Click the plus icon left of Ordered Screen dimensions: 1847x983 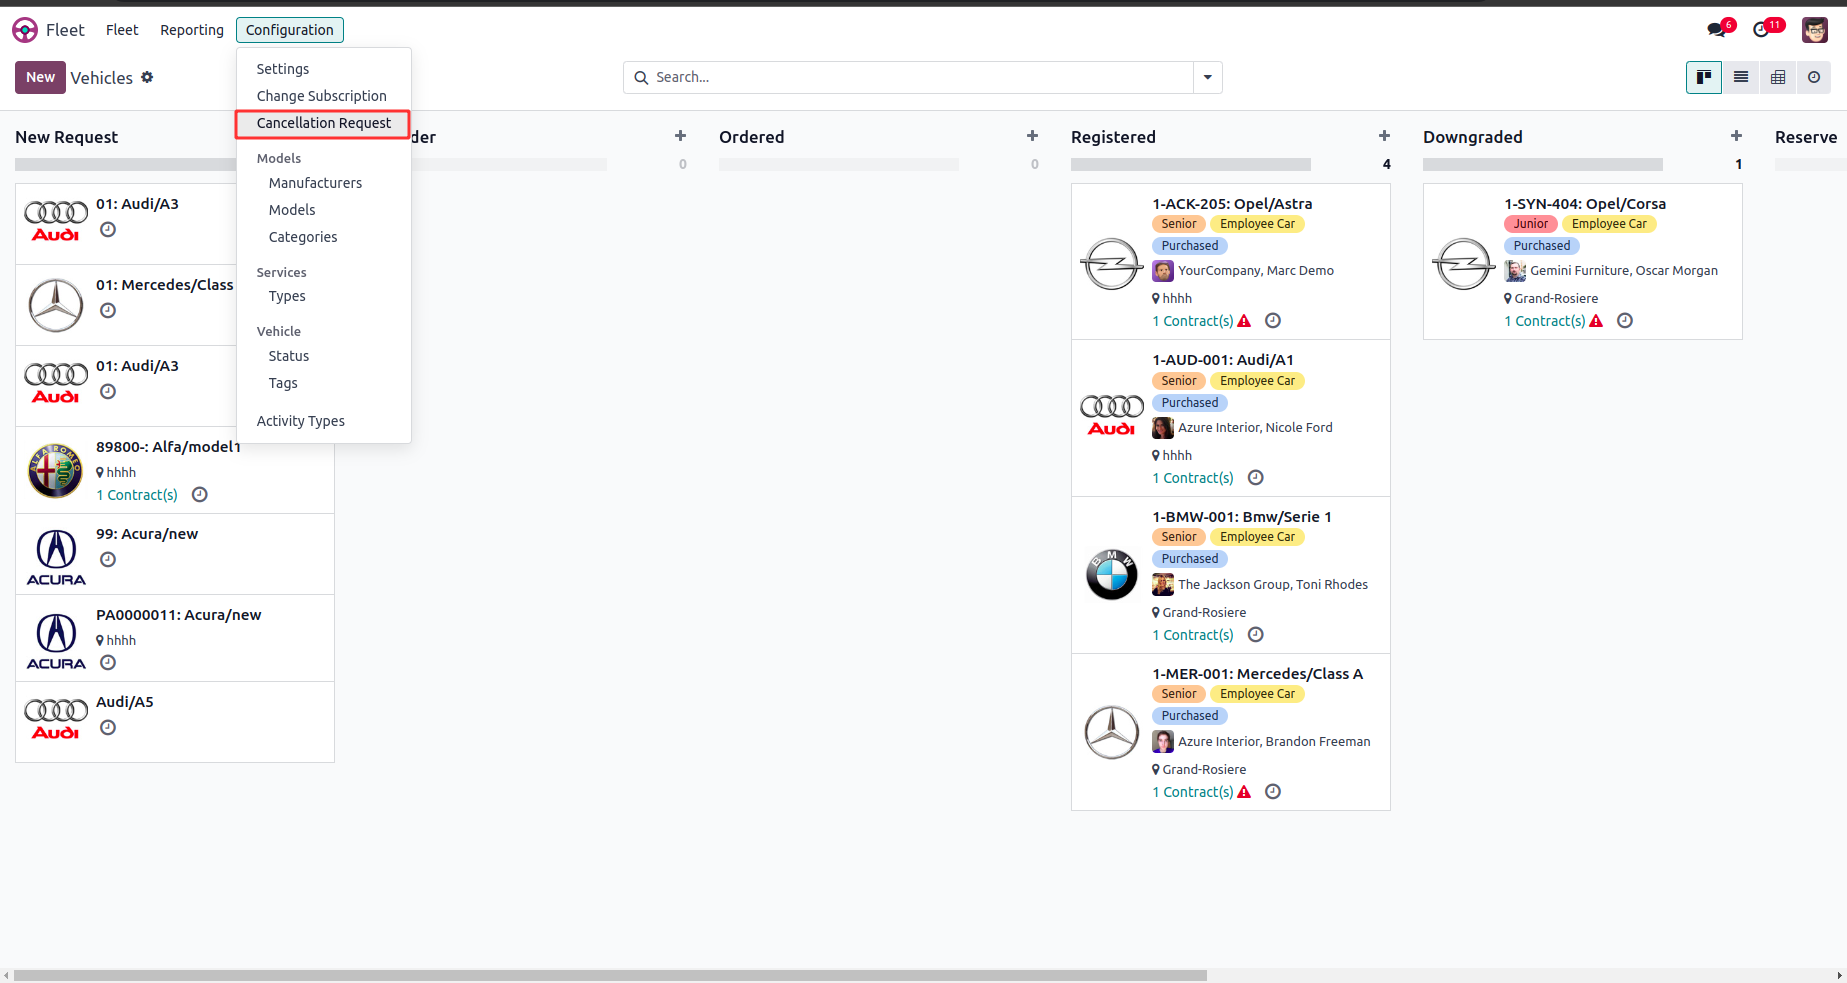pyautogui.click(x=680, y=136)
